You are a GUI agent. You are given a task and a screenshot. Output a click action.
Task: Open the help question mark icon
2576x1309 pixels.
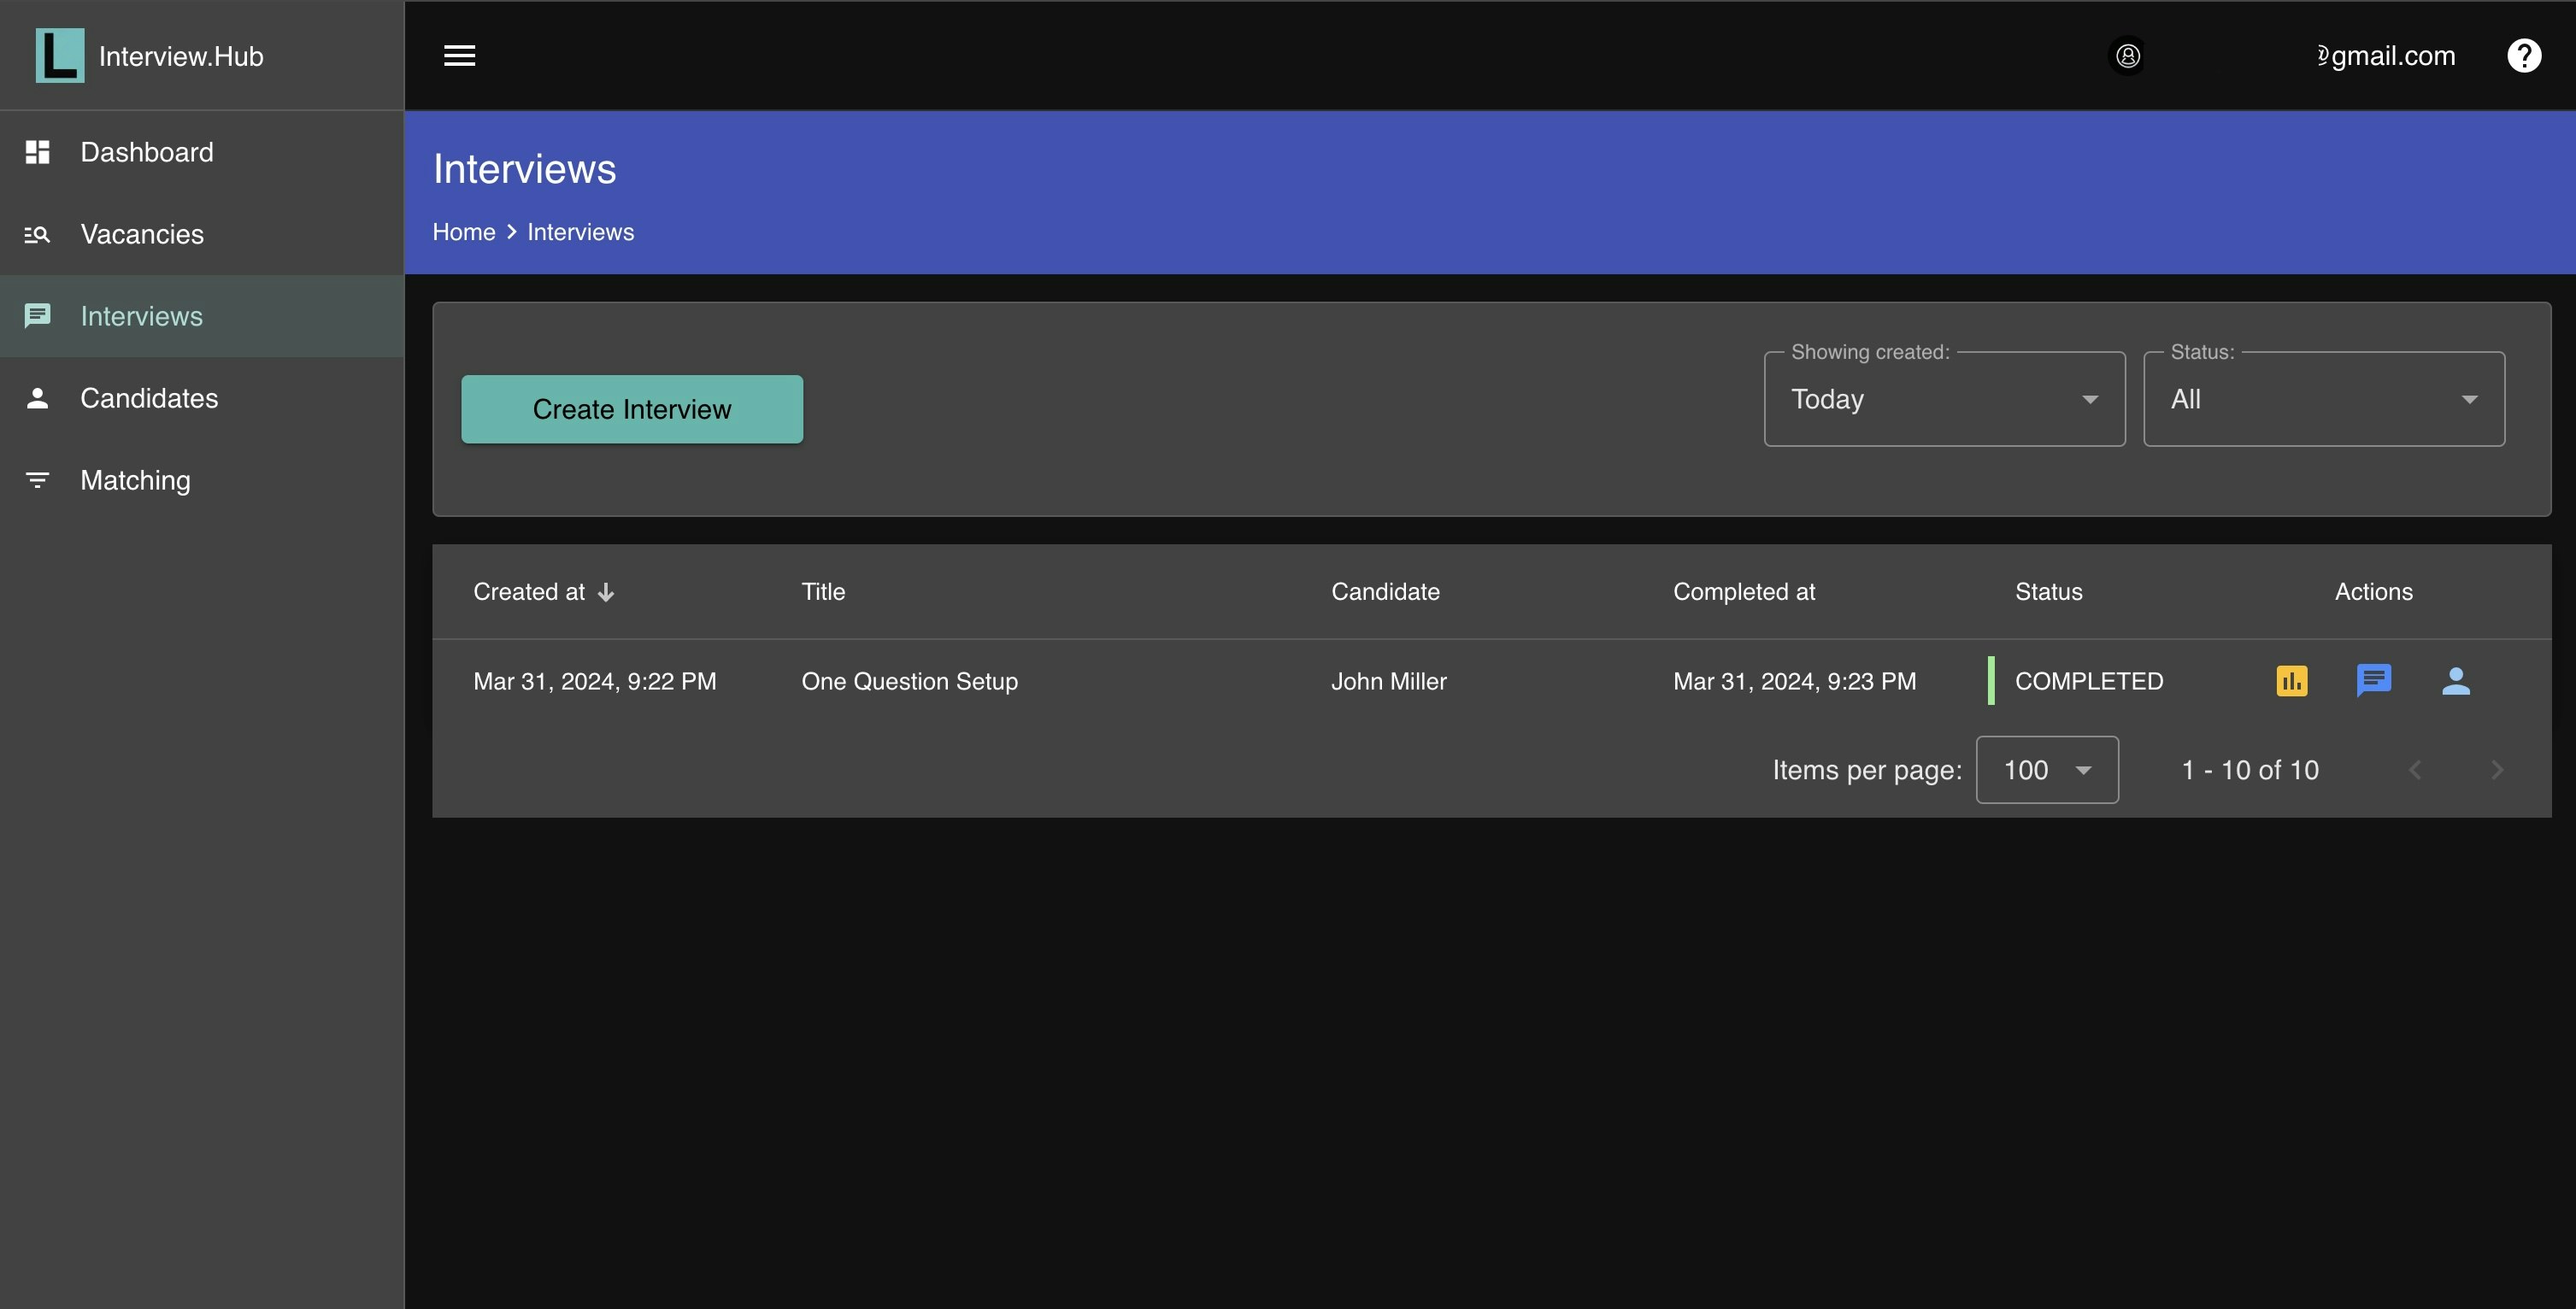(x=2523, y=56)
